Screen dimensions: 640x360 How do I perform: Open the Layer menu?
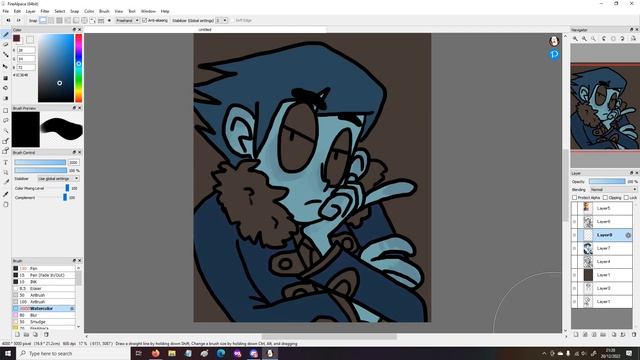click(x=31, y=11)
